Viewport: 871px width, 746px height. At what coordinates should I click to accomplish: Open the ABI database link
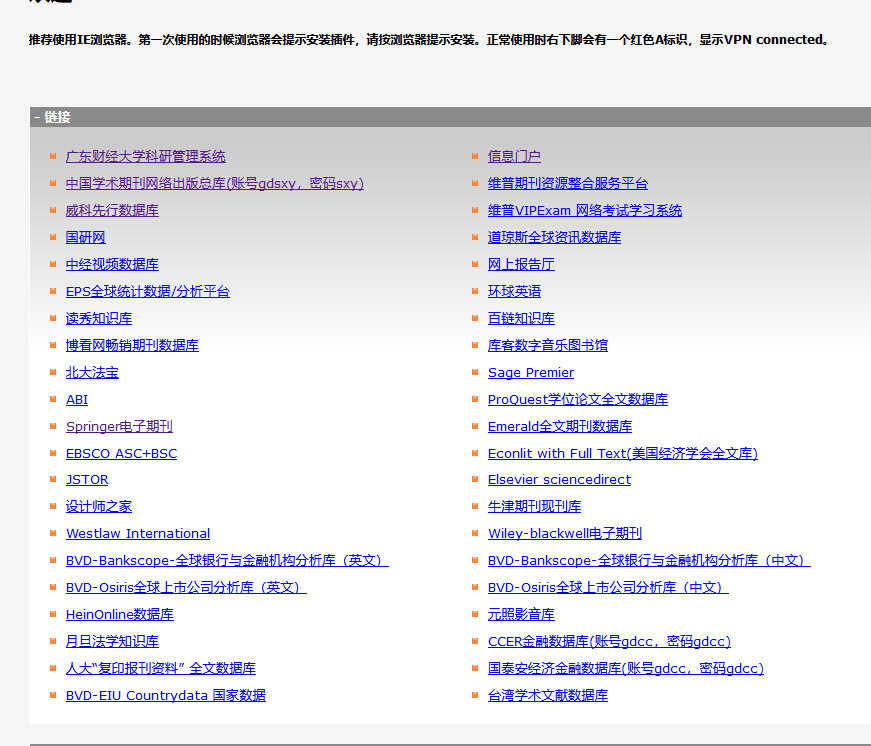tap(77, 399)
